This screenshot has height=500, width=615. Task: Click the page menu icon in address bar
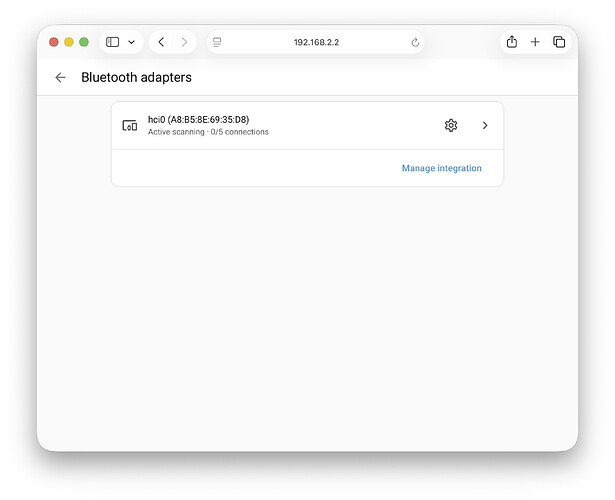pos(217,42)
